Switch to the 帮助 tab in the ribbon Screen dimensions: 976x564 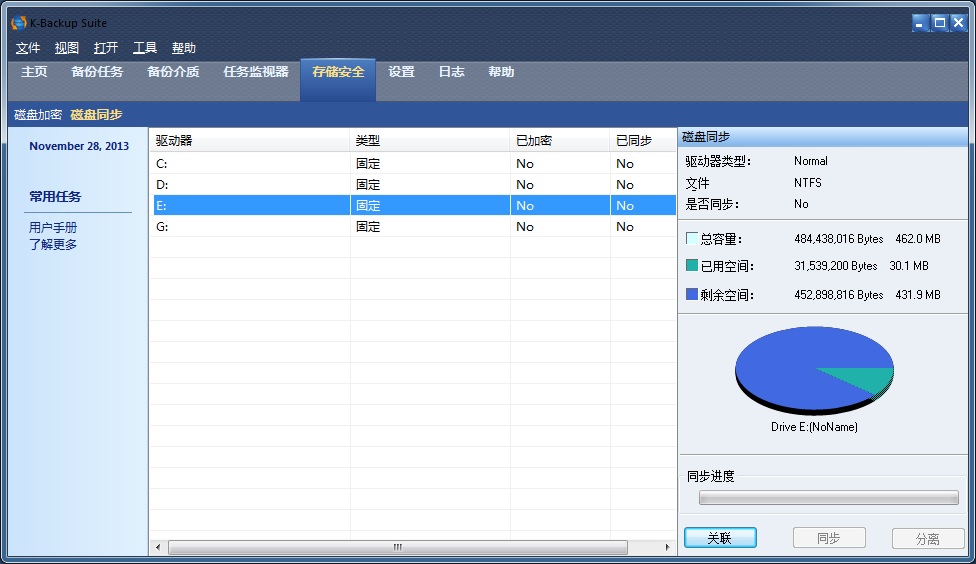point(501,72)
